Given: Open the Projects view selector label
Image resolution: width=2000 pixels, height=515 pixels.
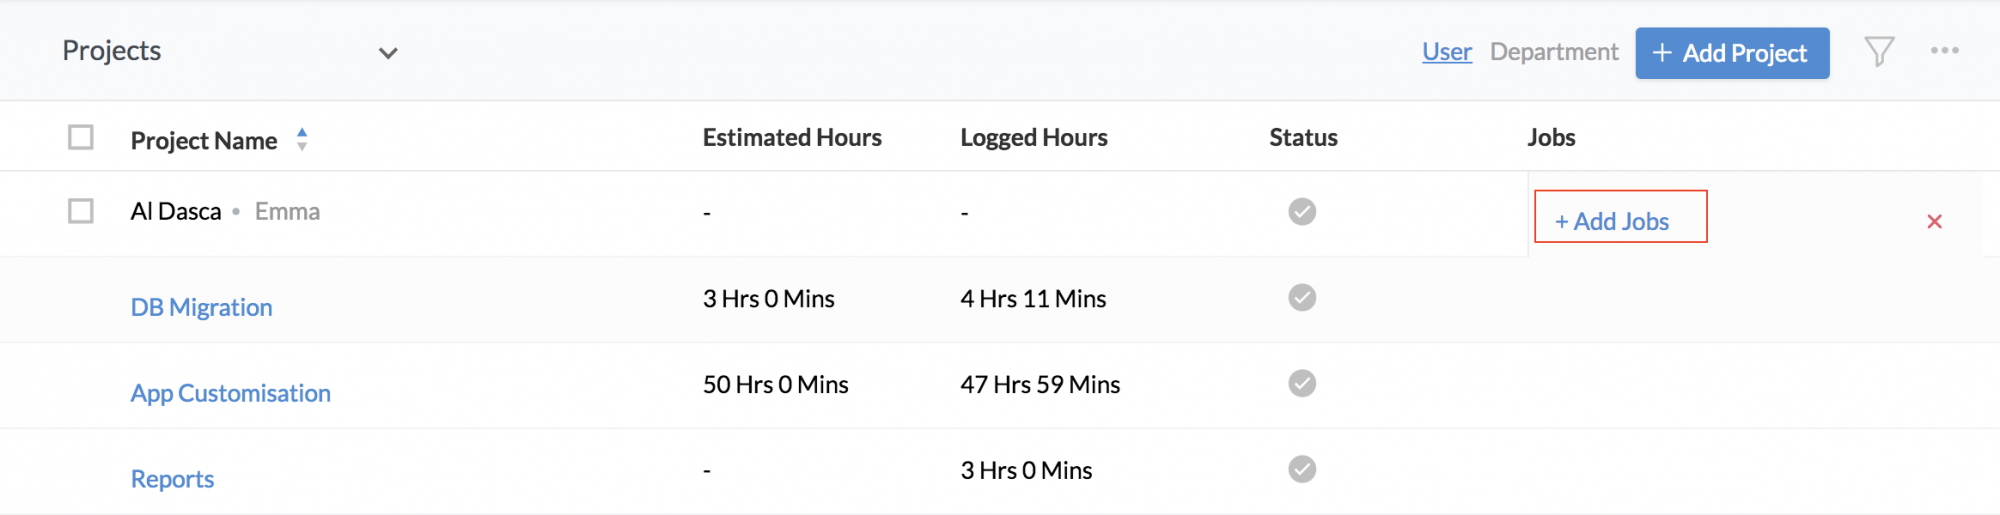Looking at the screenshot, I should click(x=111, y=51).
